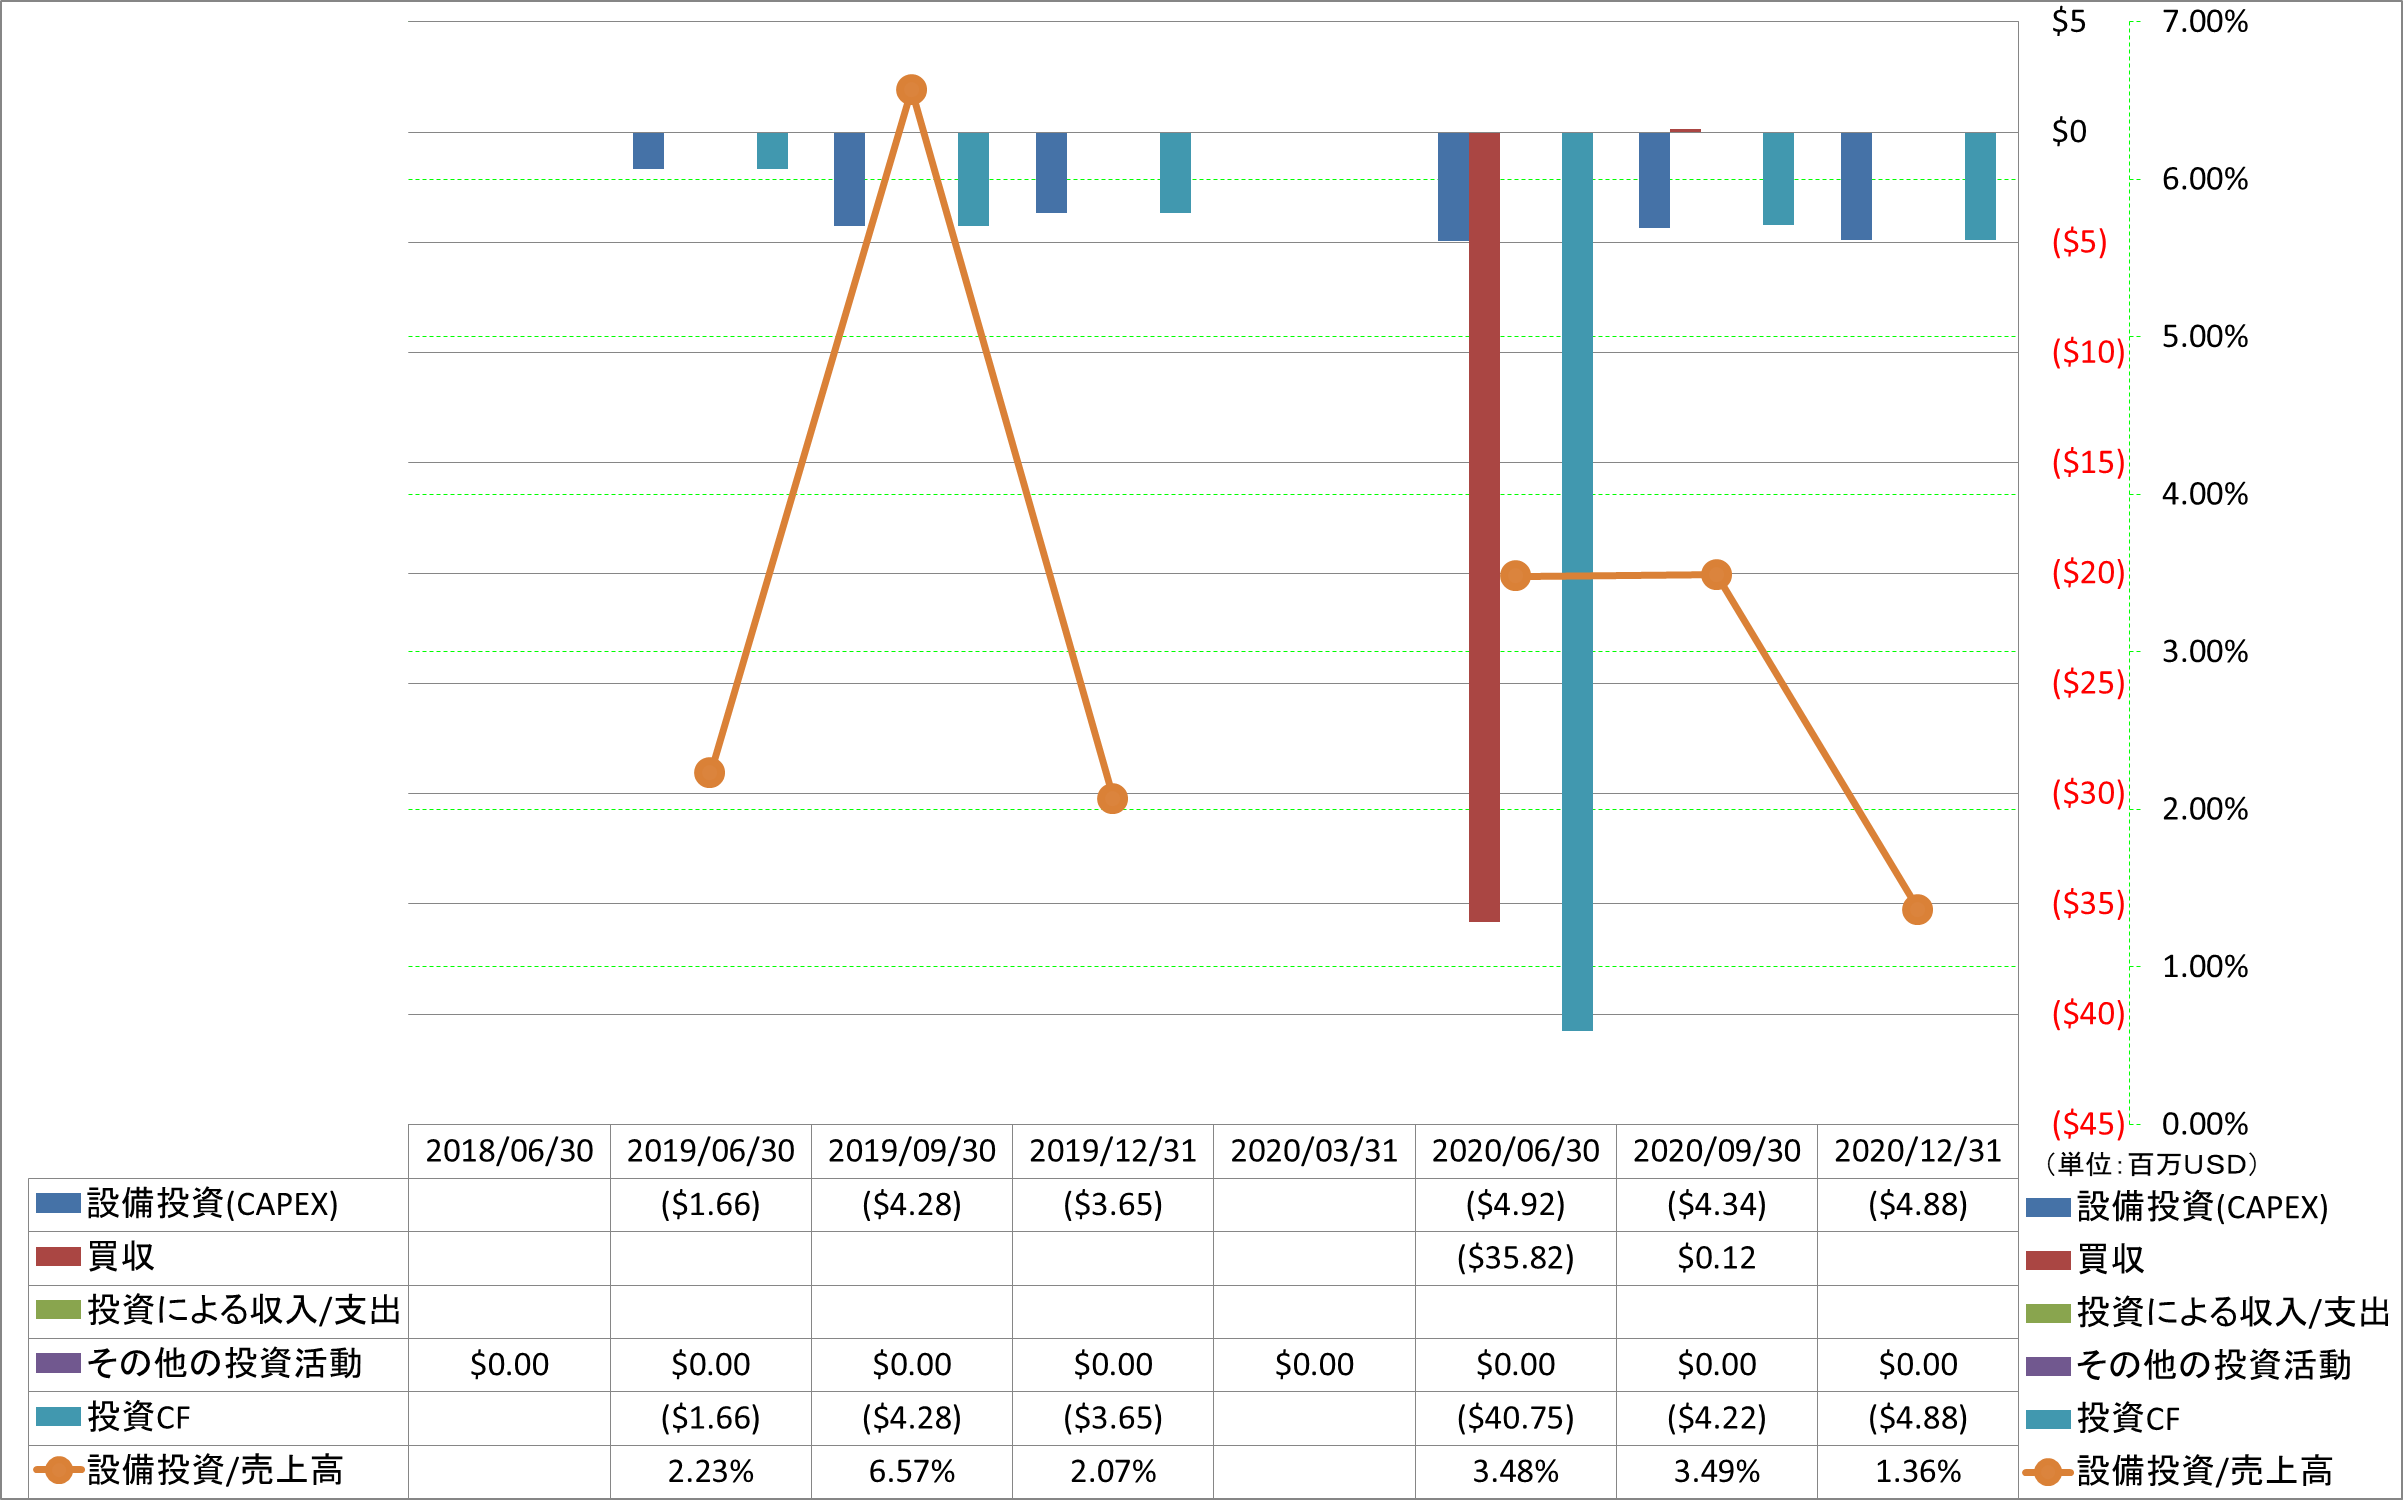Click the right-side その他の投資活動 legend label

coord(2213,1365)
